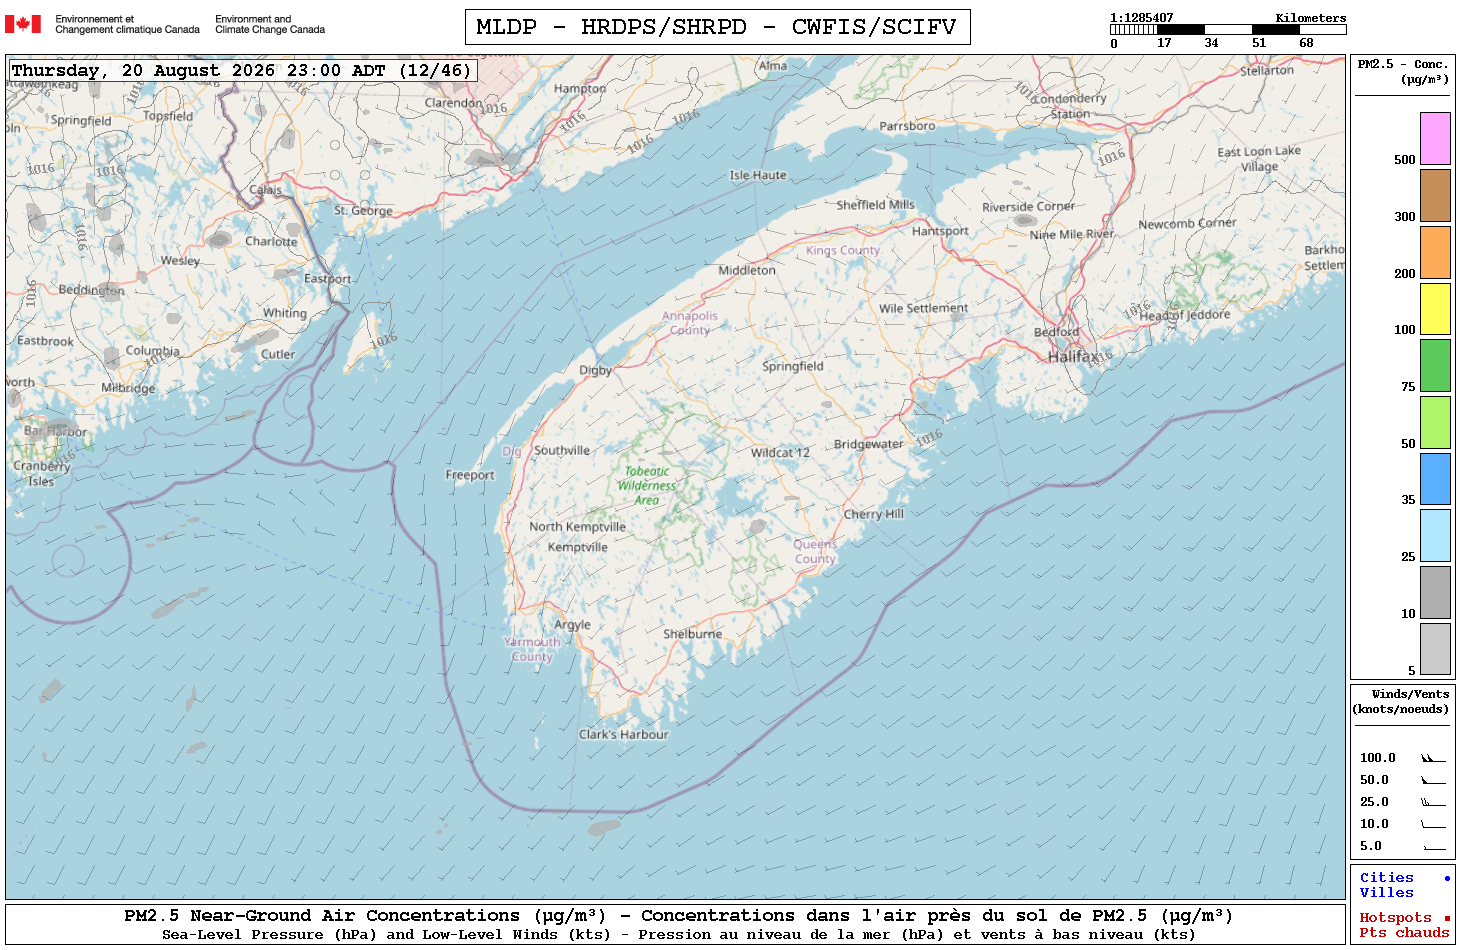1460x950 pixels.
Task: Select the dark green 75-100 concentration swatch
Action: (1435, 365)
